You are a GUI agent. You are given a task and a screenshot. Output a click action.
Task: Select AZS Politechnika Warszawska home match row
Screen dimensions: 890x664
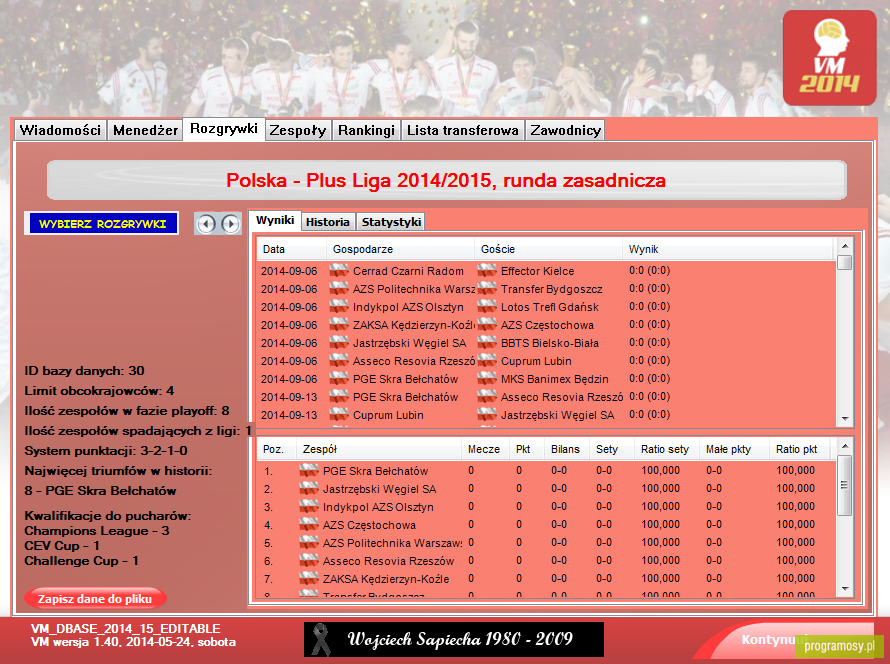coord(547,289)
